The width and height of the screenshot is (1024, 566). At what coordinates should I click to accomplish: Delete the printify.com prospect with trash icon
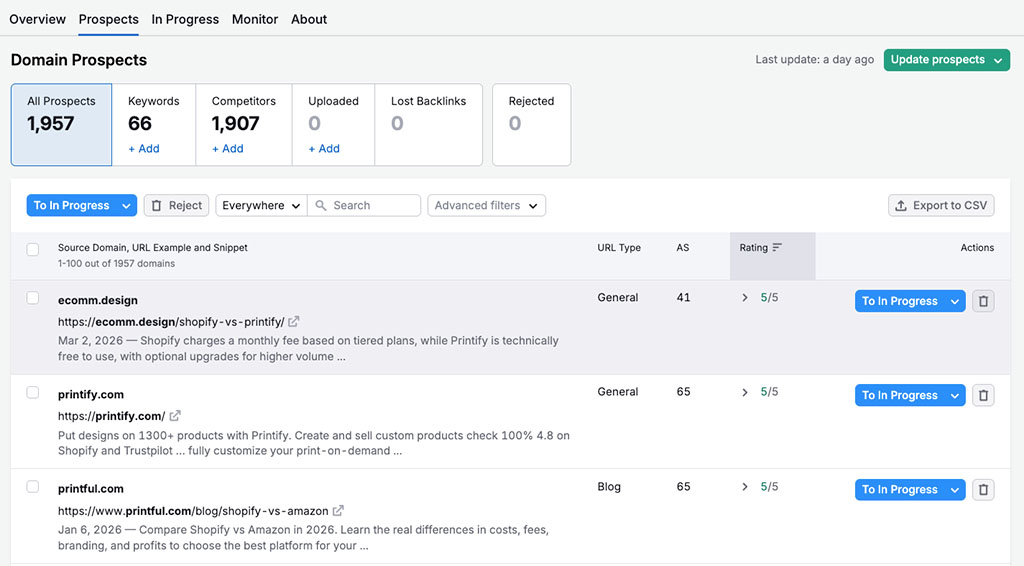tap(983, 395)
